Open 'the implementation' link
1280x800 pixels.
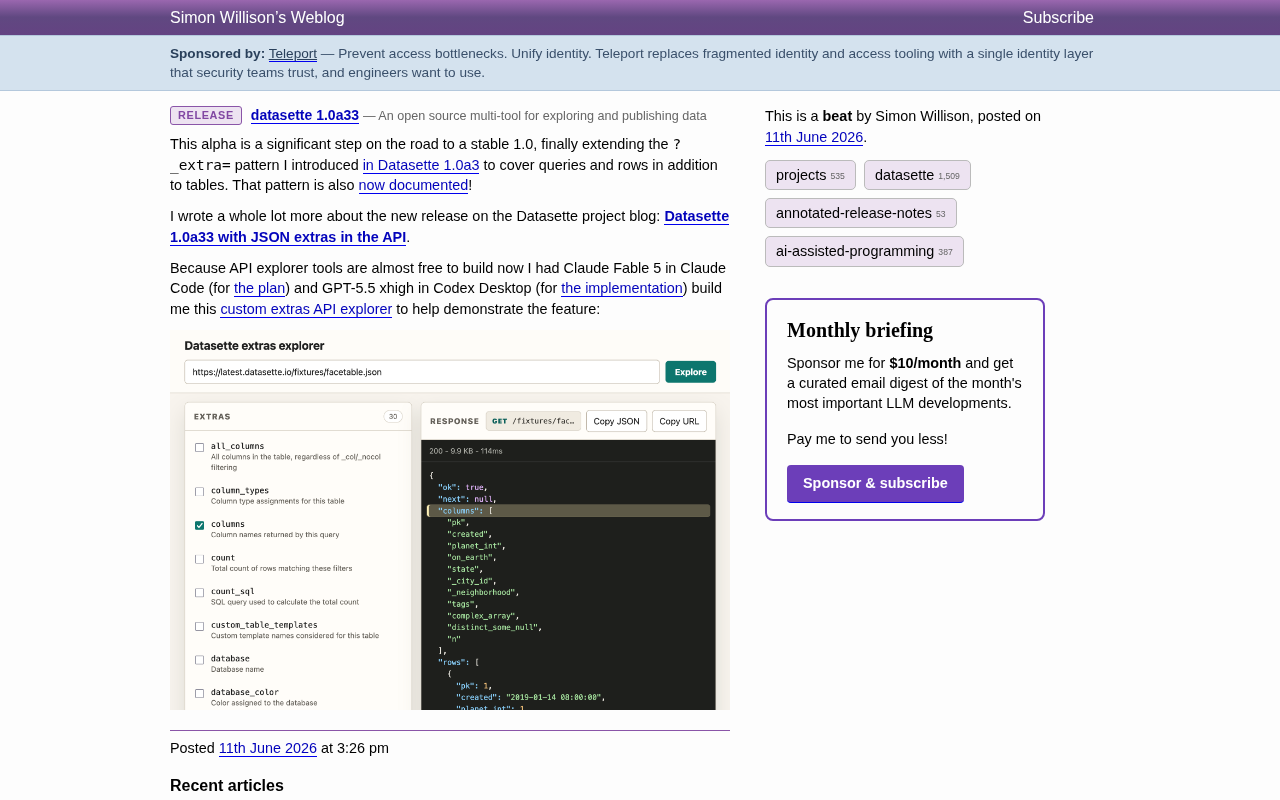(x=622, y=288)
